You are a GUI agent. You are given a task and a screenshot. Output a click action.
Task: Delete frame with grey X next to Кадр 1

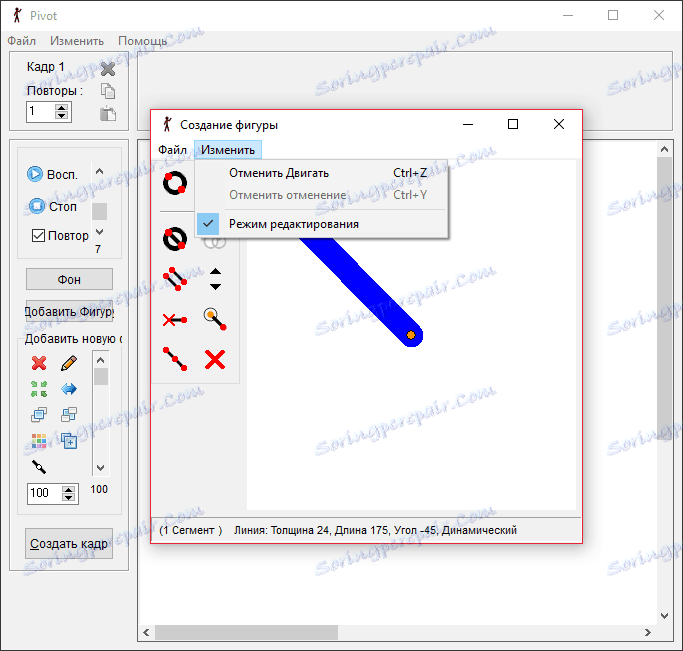tap(108, 68)
